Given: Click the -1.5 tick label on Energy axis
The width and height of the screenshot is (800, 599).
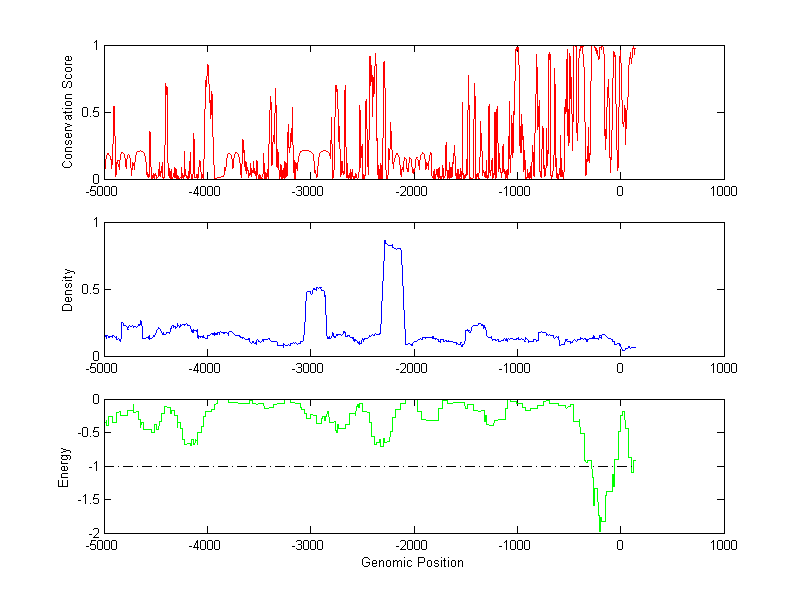Looking at the screenshot, I should click(x=88, y=500).
